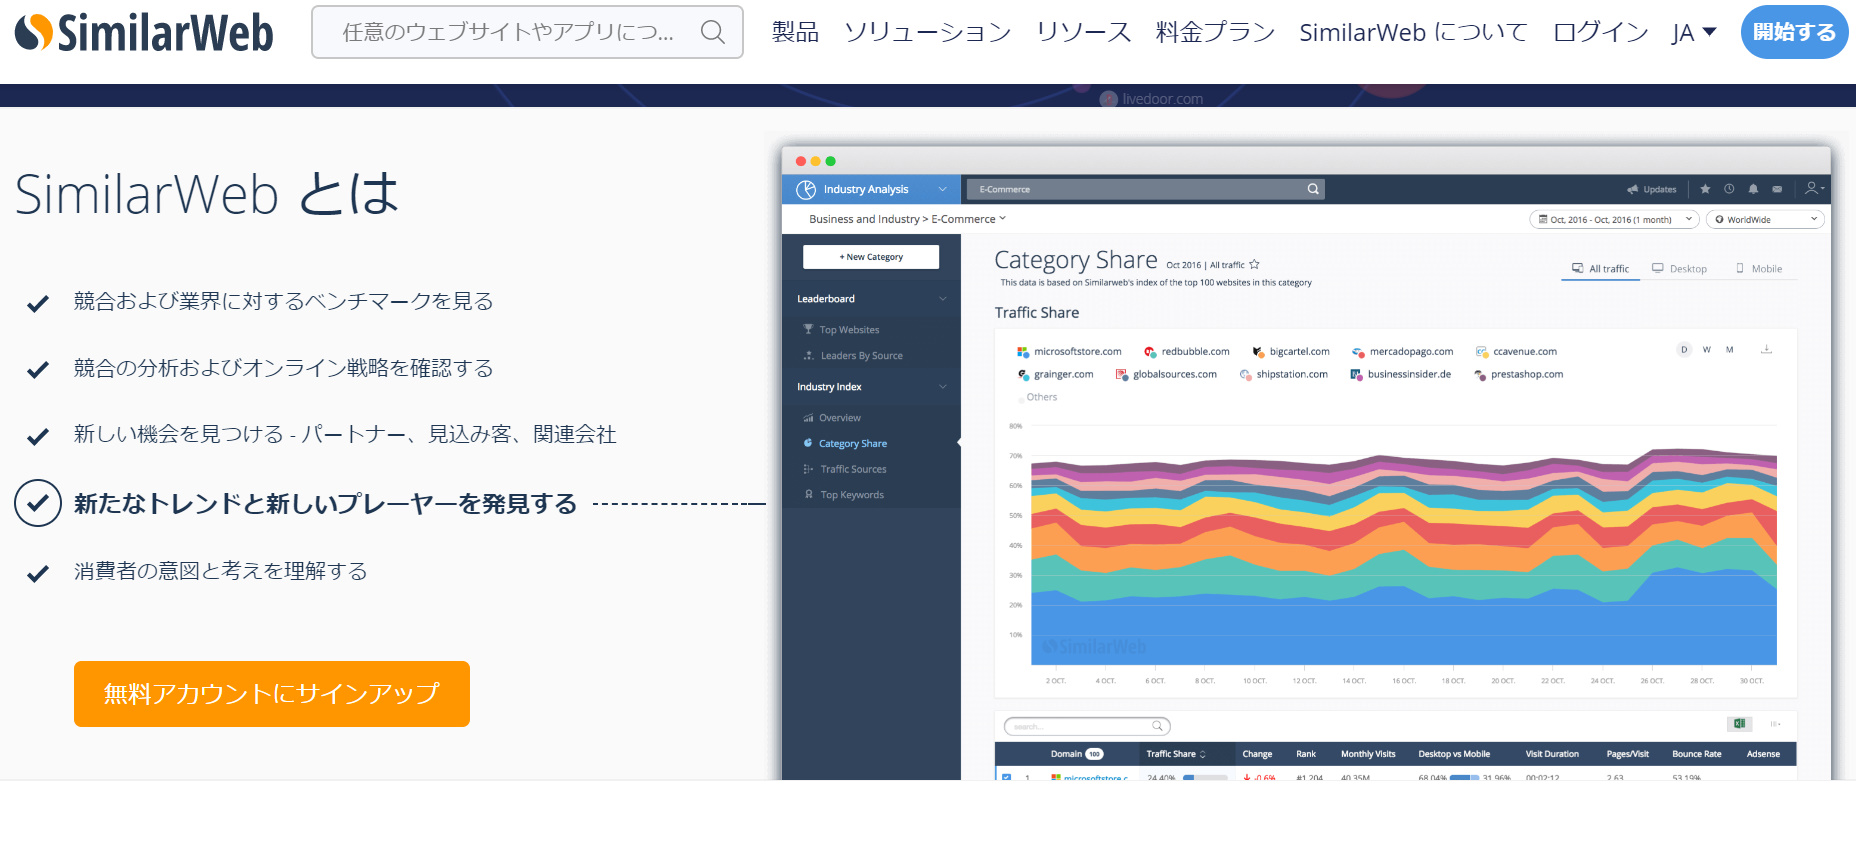Select 新しい機会を見つける item
The height and width of the screenshot is (846, 1856).
[x=345, y=434]
